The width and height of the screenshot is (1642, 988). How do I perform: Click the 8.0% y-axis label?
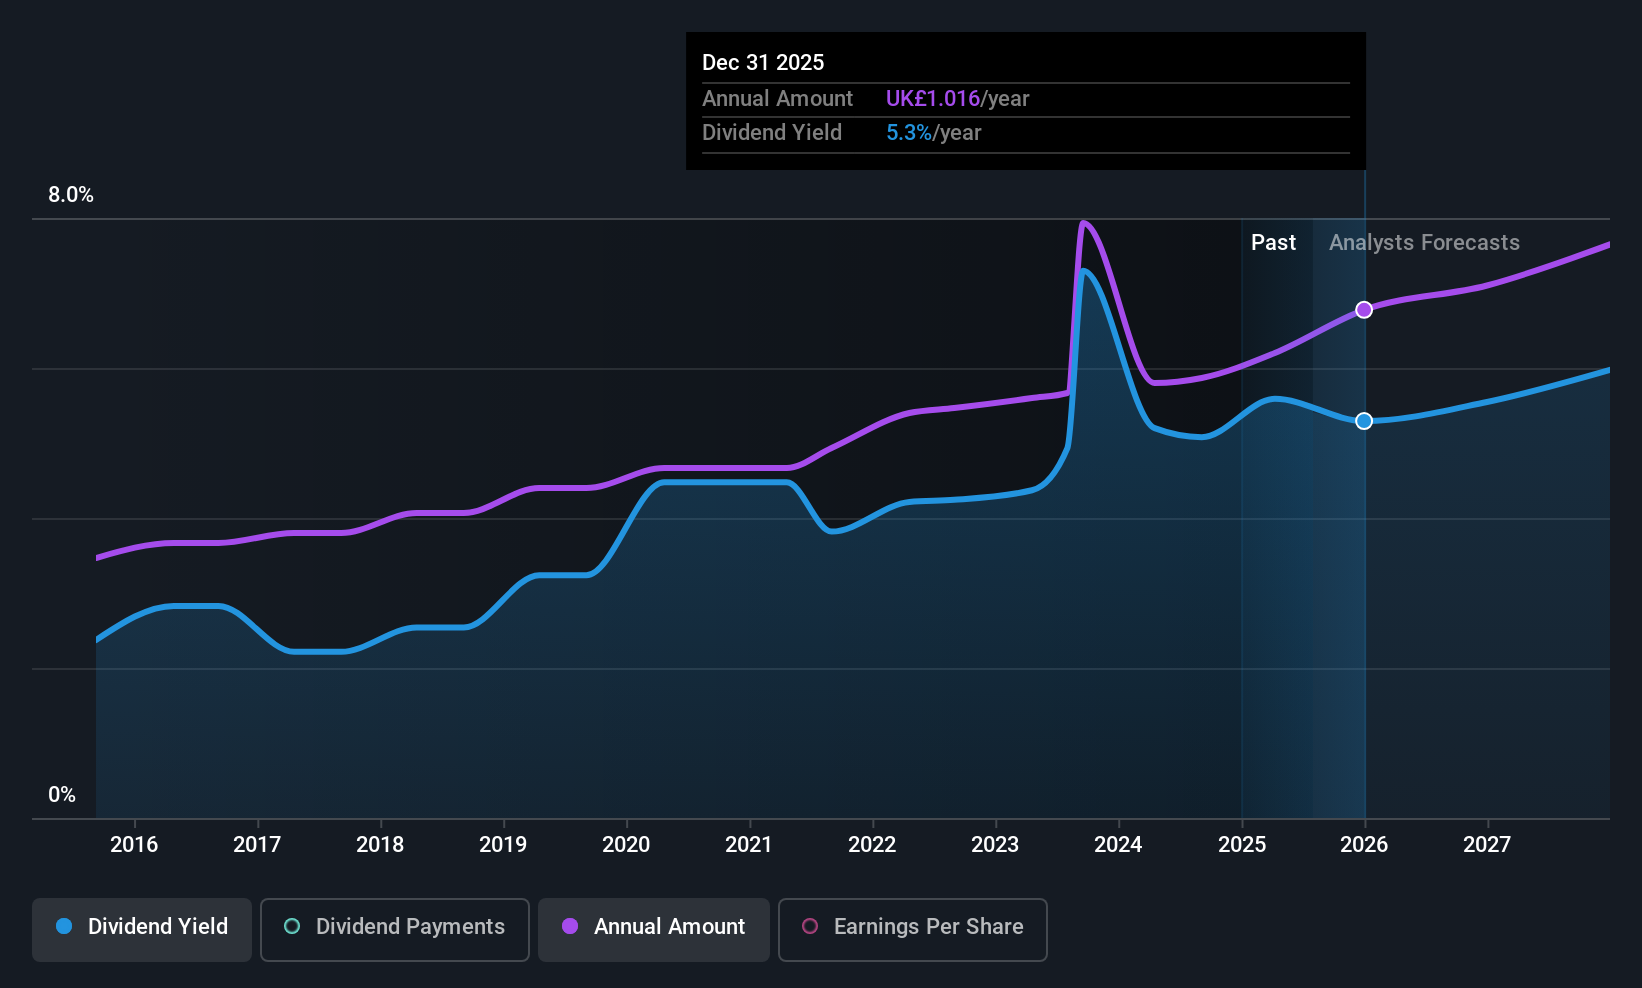(x=71, y=195)
